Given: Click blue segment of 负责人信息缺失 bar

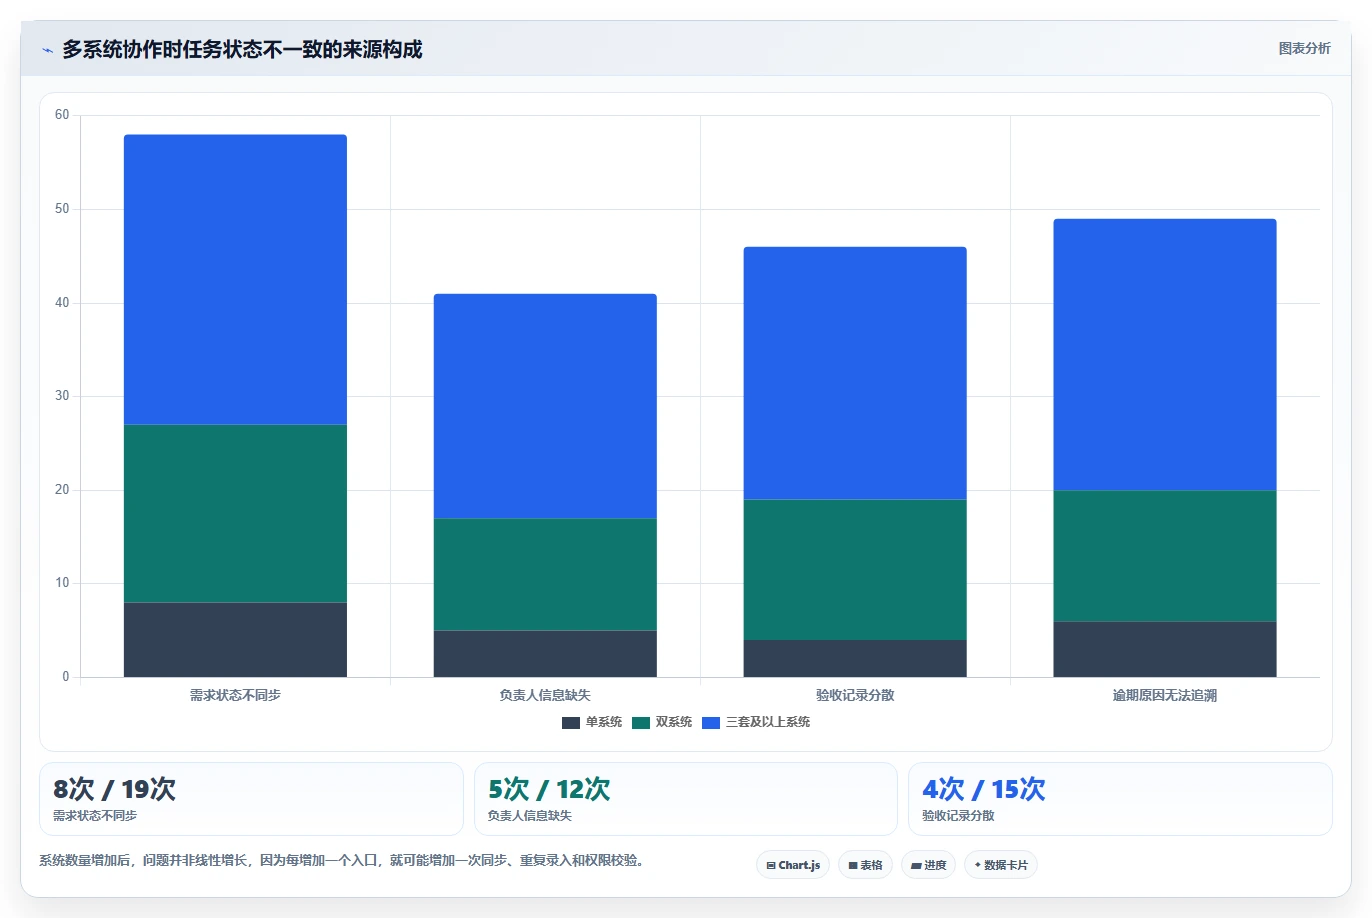Looking at the screenshot, I should (x=545, y=406).
